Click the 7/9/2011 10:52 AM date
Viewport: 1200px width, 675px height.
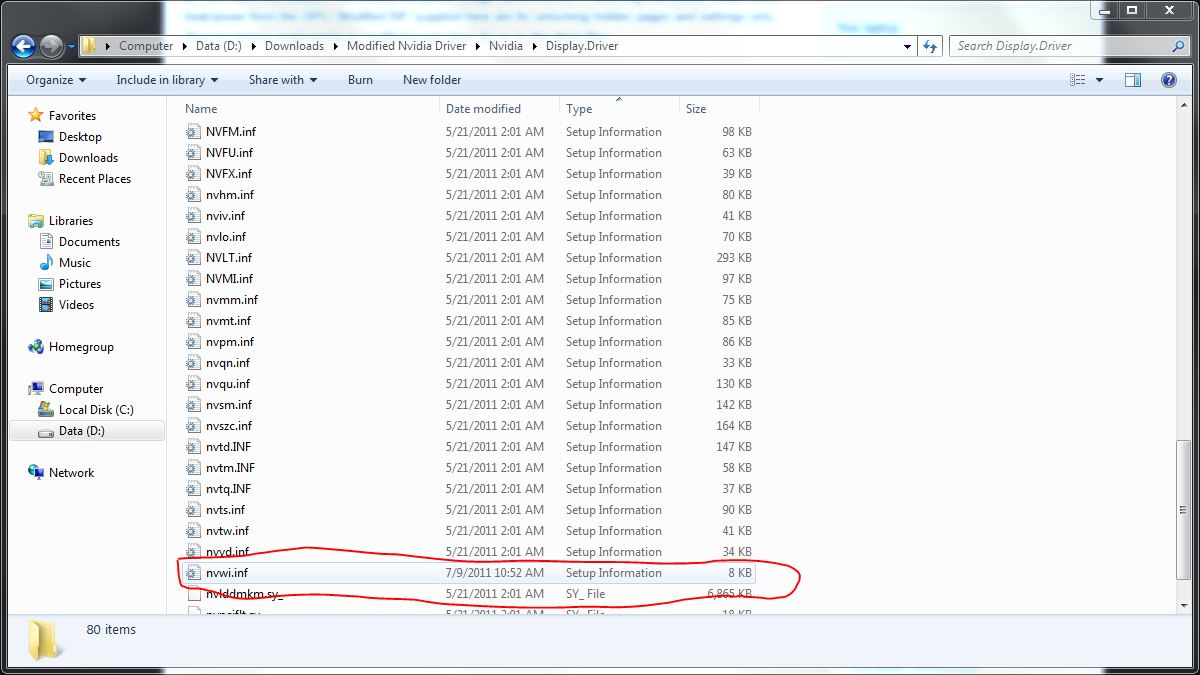(x=495, y=573)
